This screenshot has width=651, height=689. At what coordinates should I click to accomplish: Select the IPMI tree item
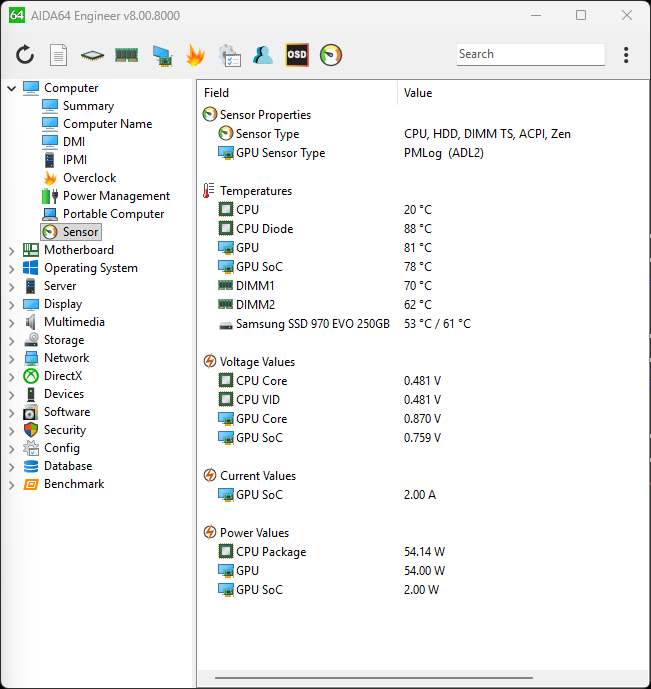coord(75,160)
